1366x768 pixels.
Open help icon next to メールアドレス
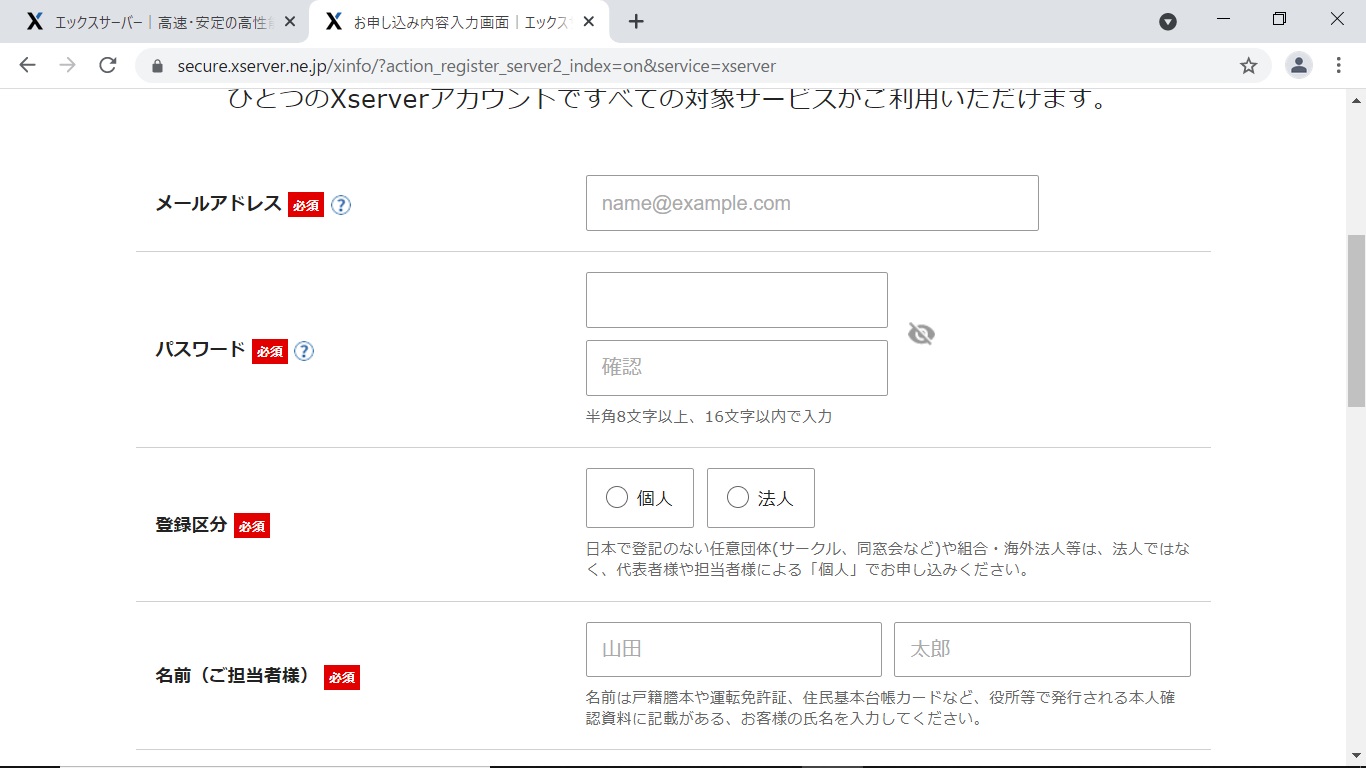(x=341, y=205)
